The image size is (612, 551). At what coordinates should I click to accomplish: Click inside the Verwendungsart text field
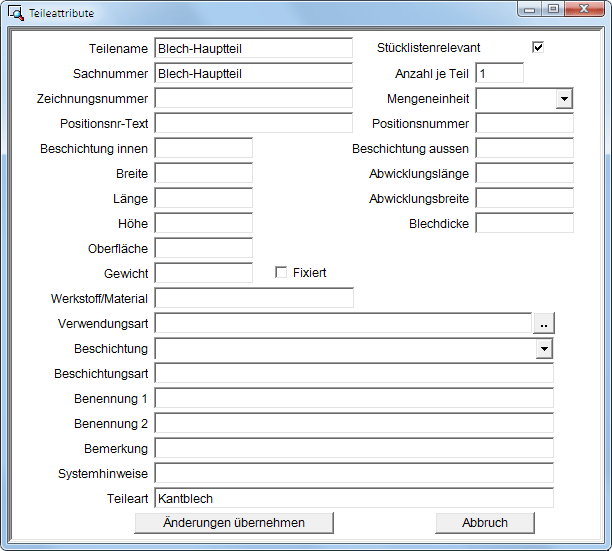click(343, 323)
